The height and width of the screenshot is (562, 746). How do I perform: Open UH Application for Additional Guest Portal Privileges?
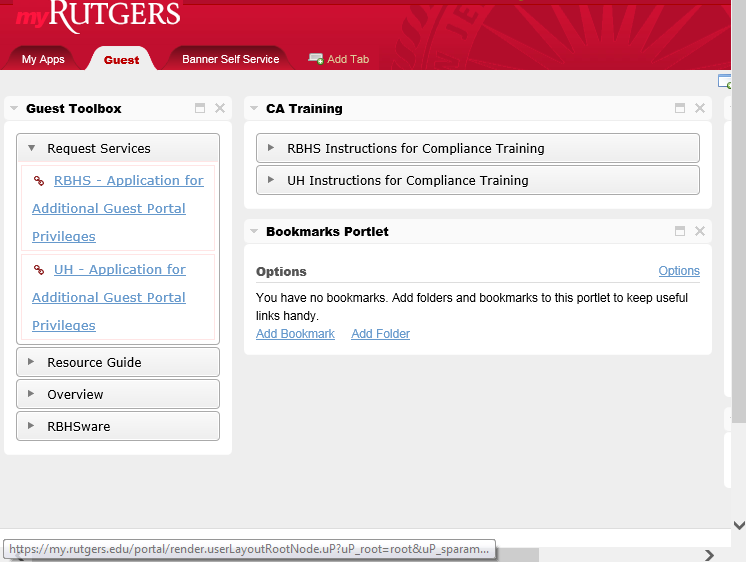(109, 297)
